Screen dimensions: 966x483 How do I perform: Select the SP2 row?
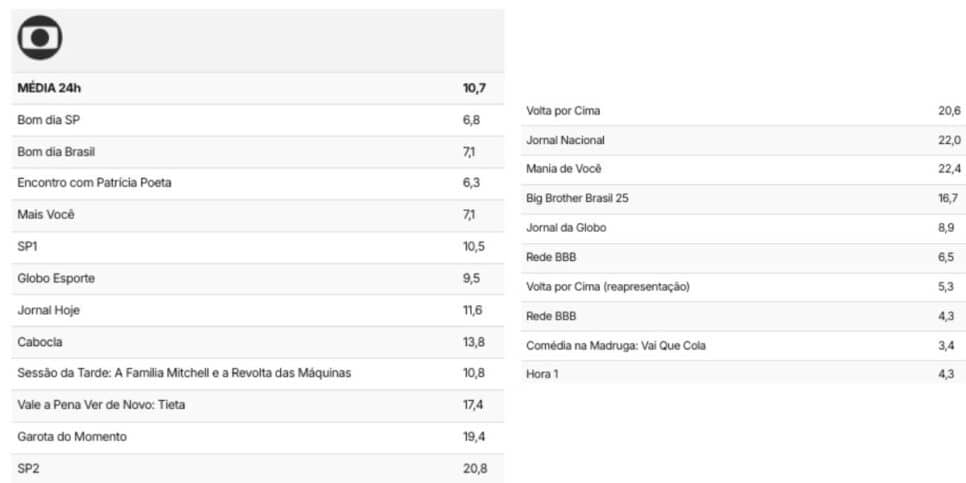pyautogui.click(x=258, y=469)
